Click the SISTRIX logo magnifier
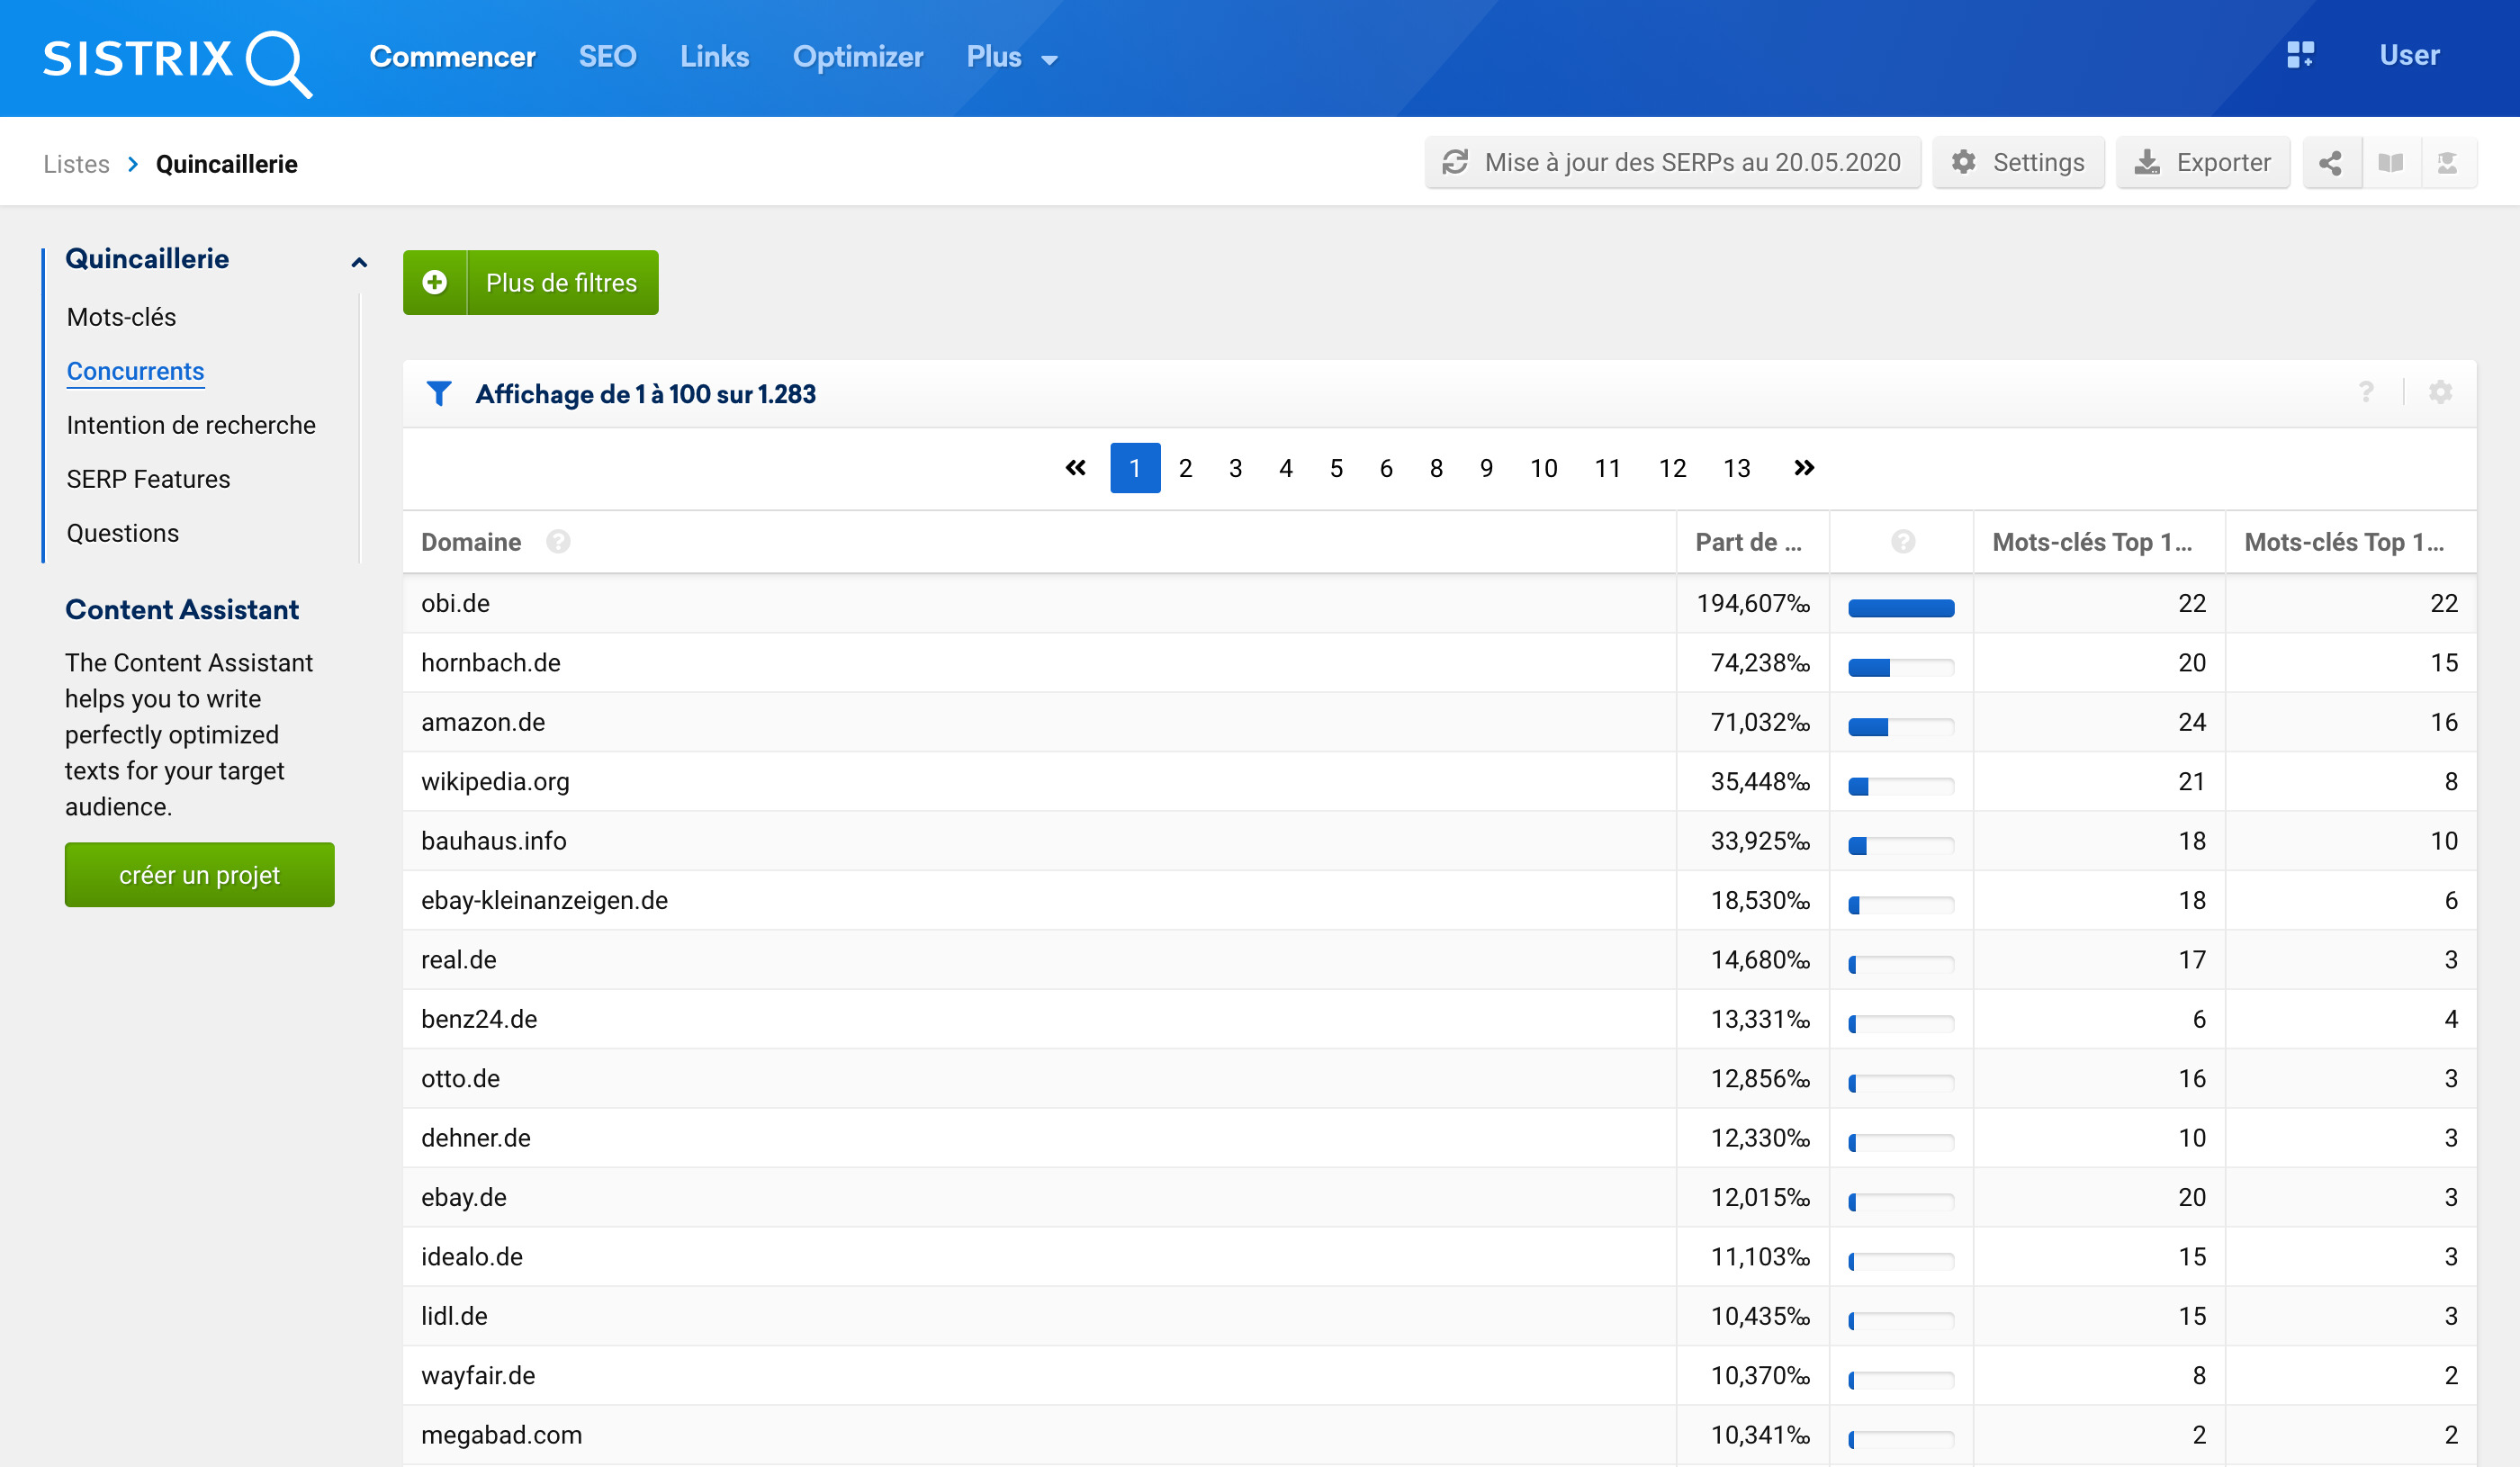Viewport: 2520px width, 1467px height. tap(279, 64)
